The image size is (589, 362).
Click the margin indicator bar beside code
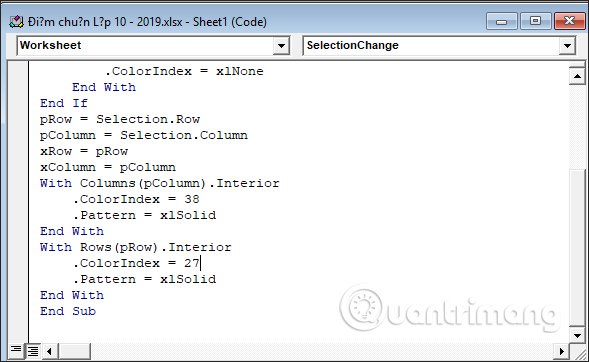coord(18,202)
